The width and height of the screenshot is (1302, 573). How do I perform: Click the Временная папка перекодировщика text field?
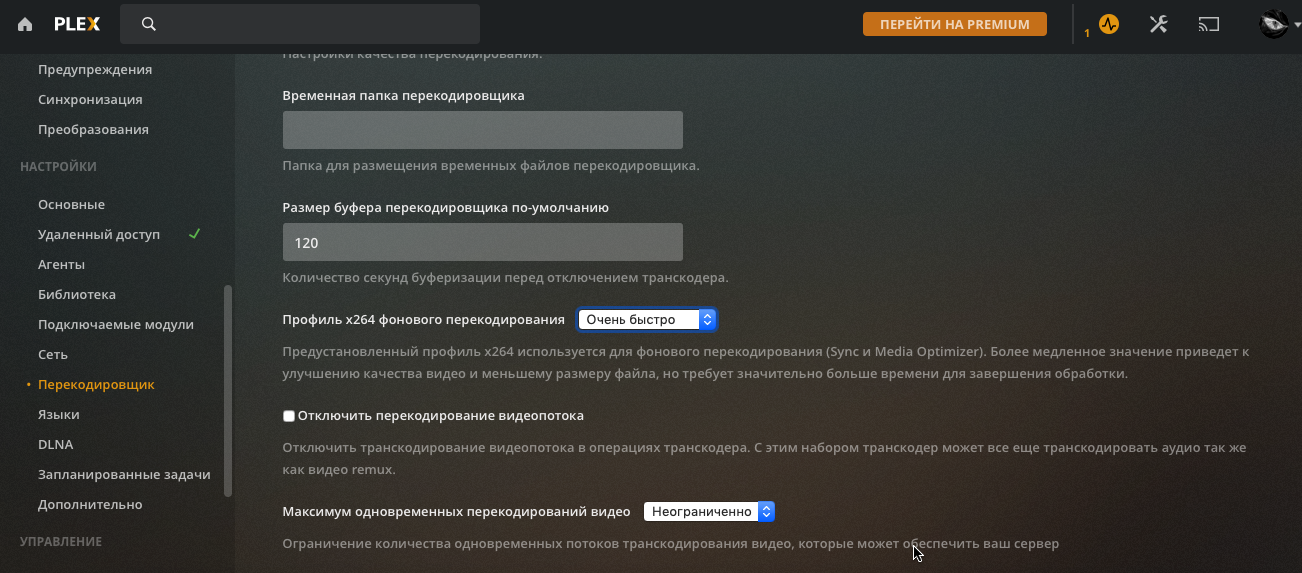tap(482, 130)
